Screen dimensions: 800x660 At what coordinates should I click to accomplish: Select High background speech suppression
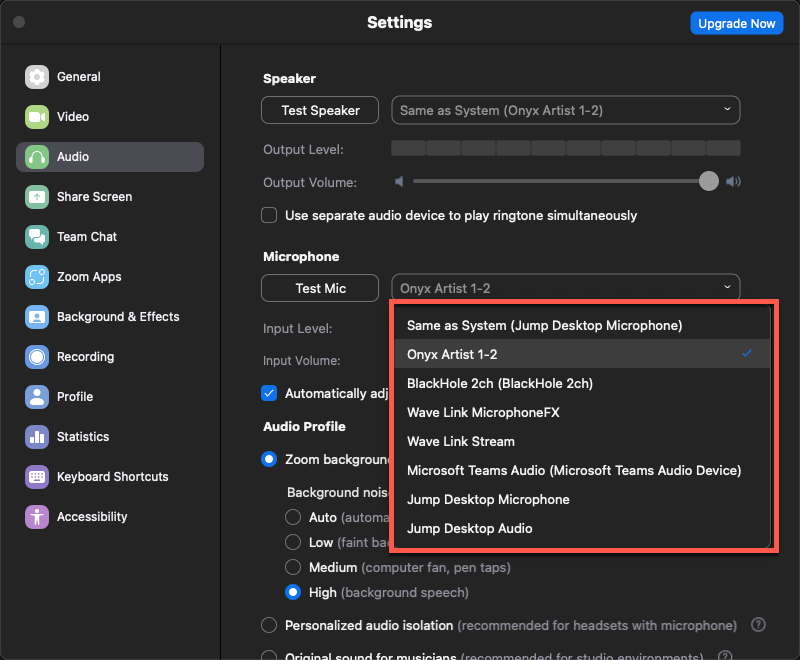pos(293,592)
